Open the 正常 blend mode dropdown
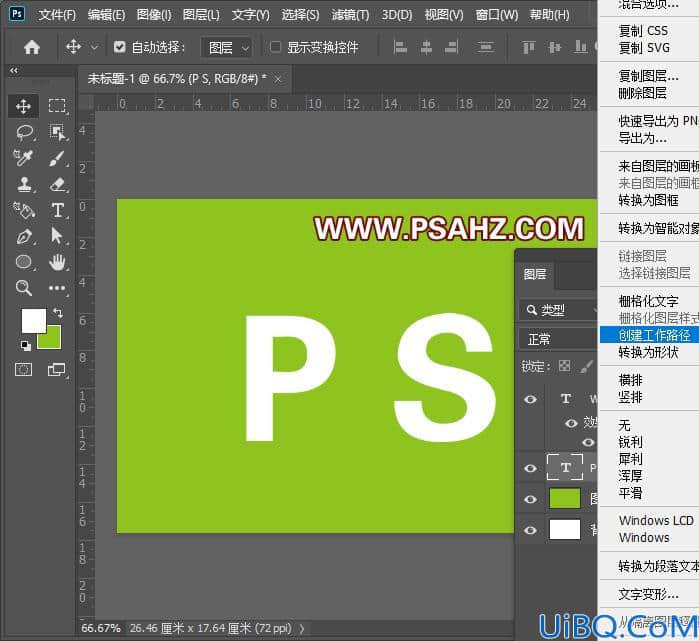Viewport: 699px width, 641px height. point(558,339)
